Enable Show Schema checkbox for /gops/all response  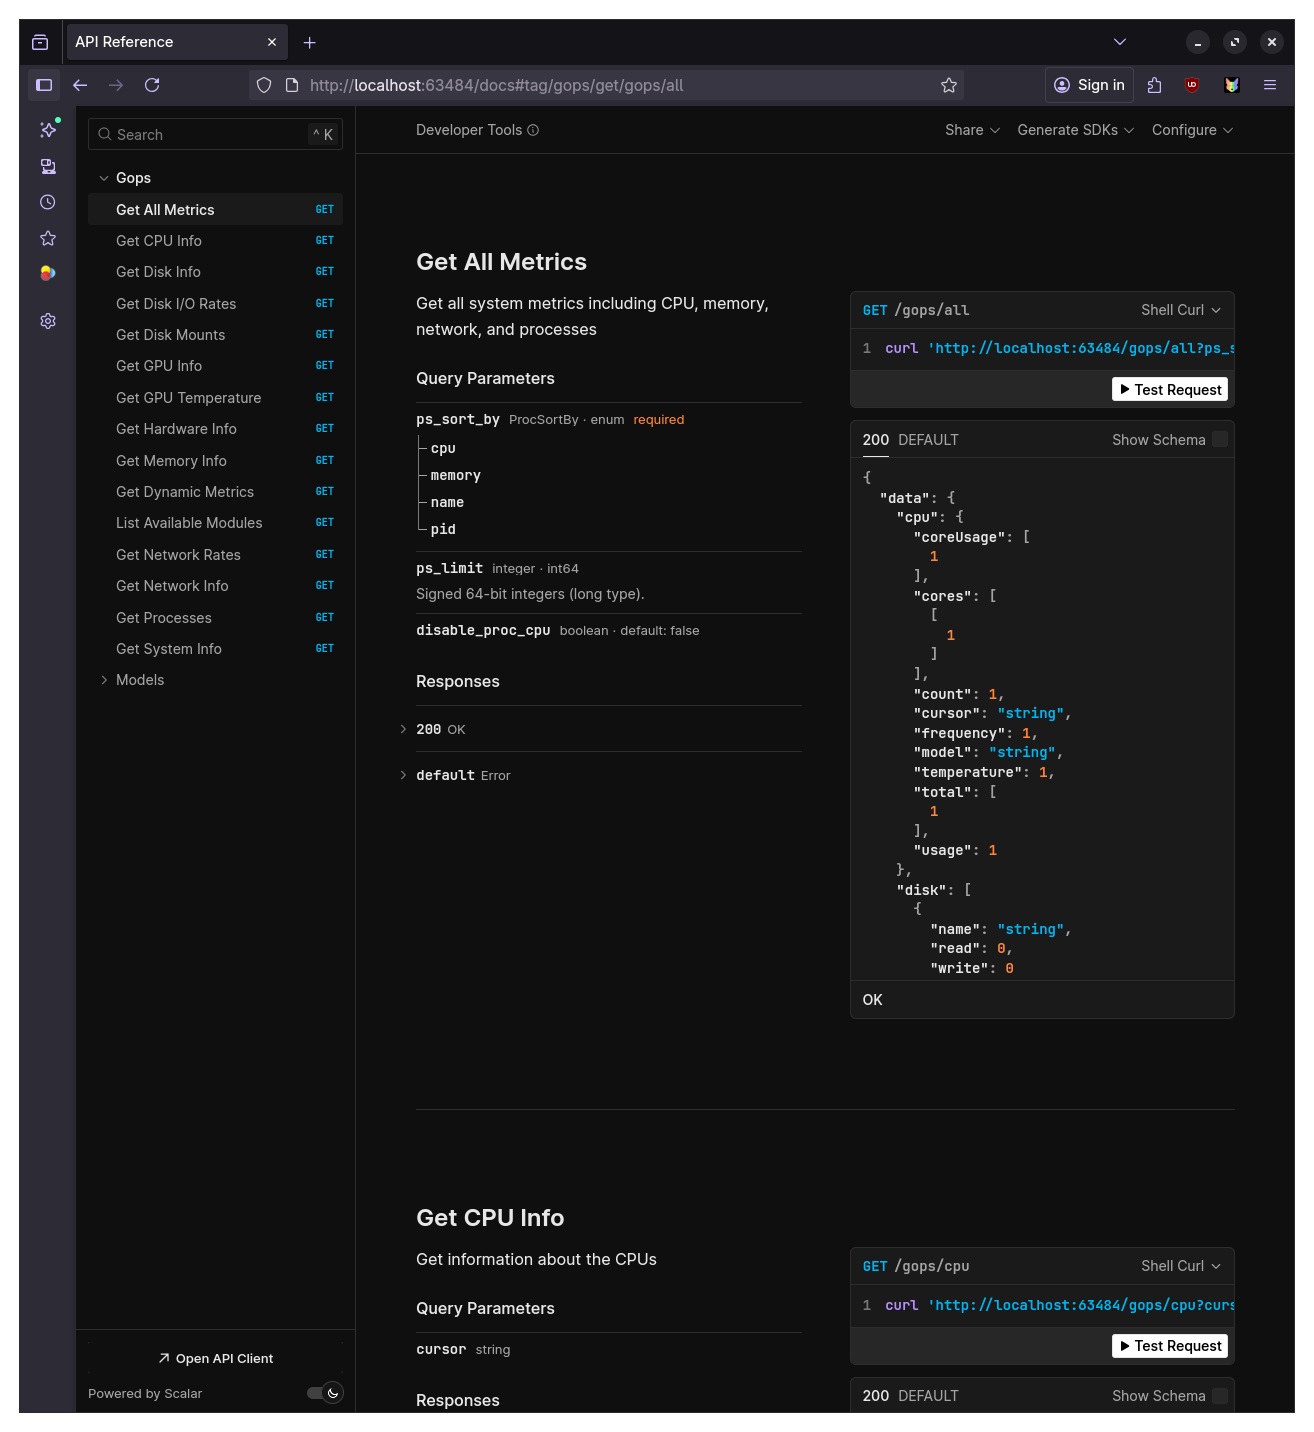point(1219,440)
